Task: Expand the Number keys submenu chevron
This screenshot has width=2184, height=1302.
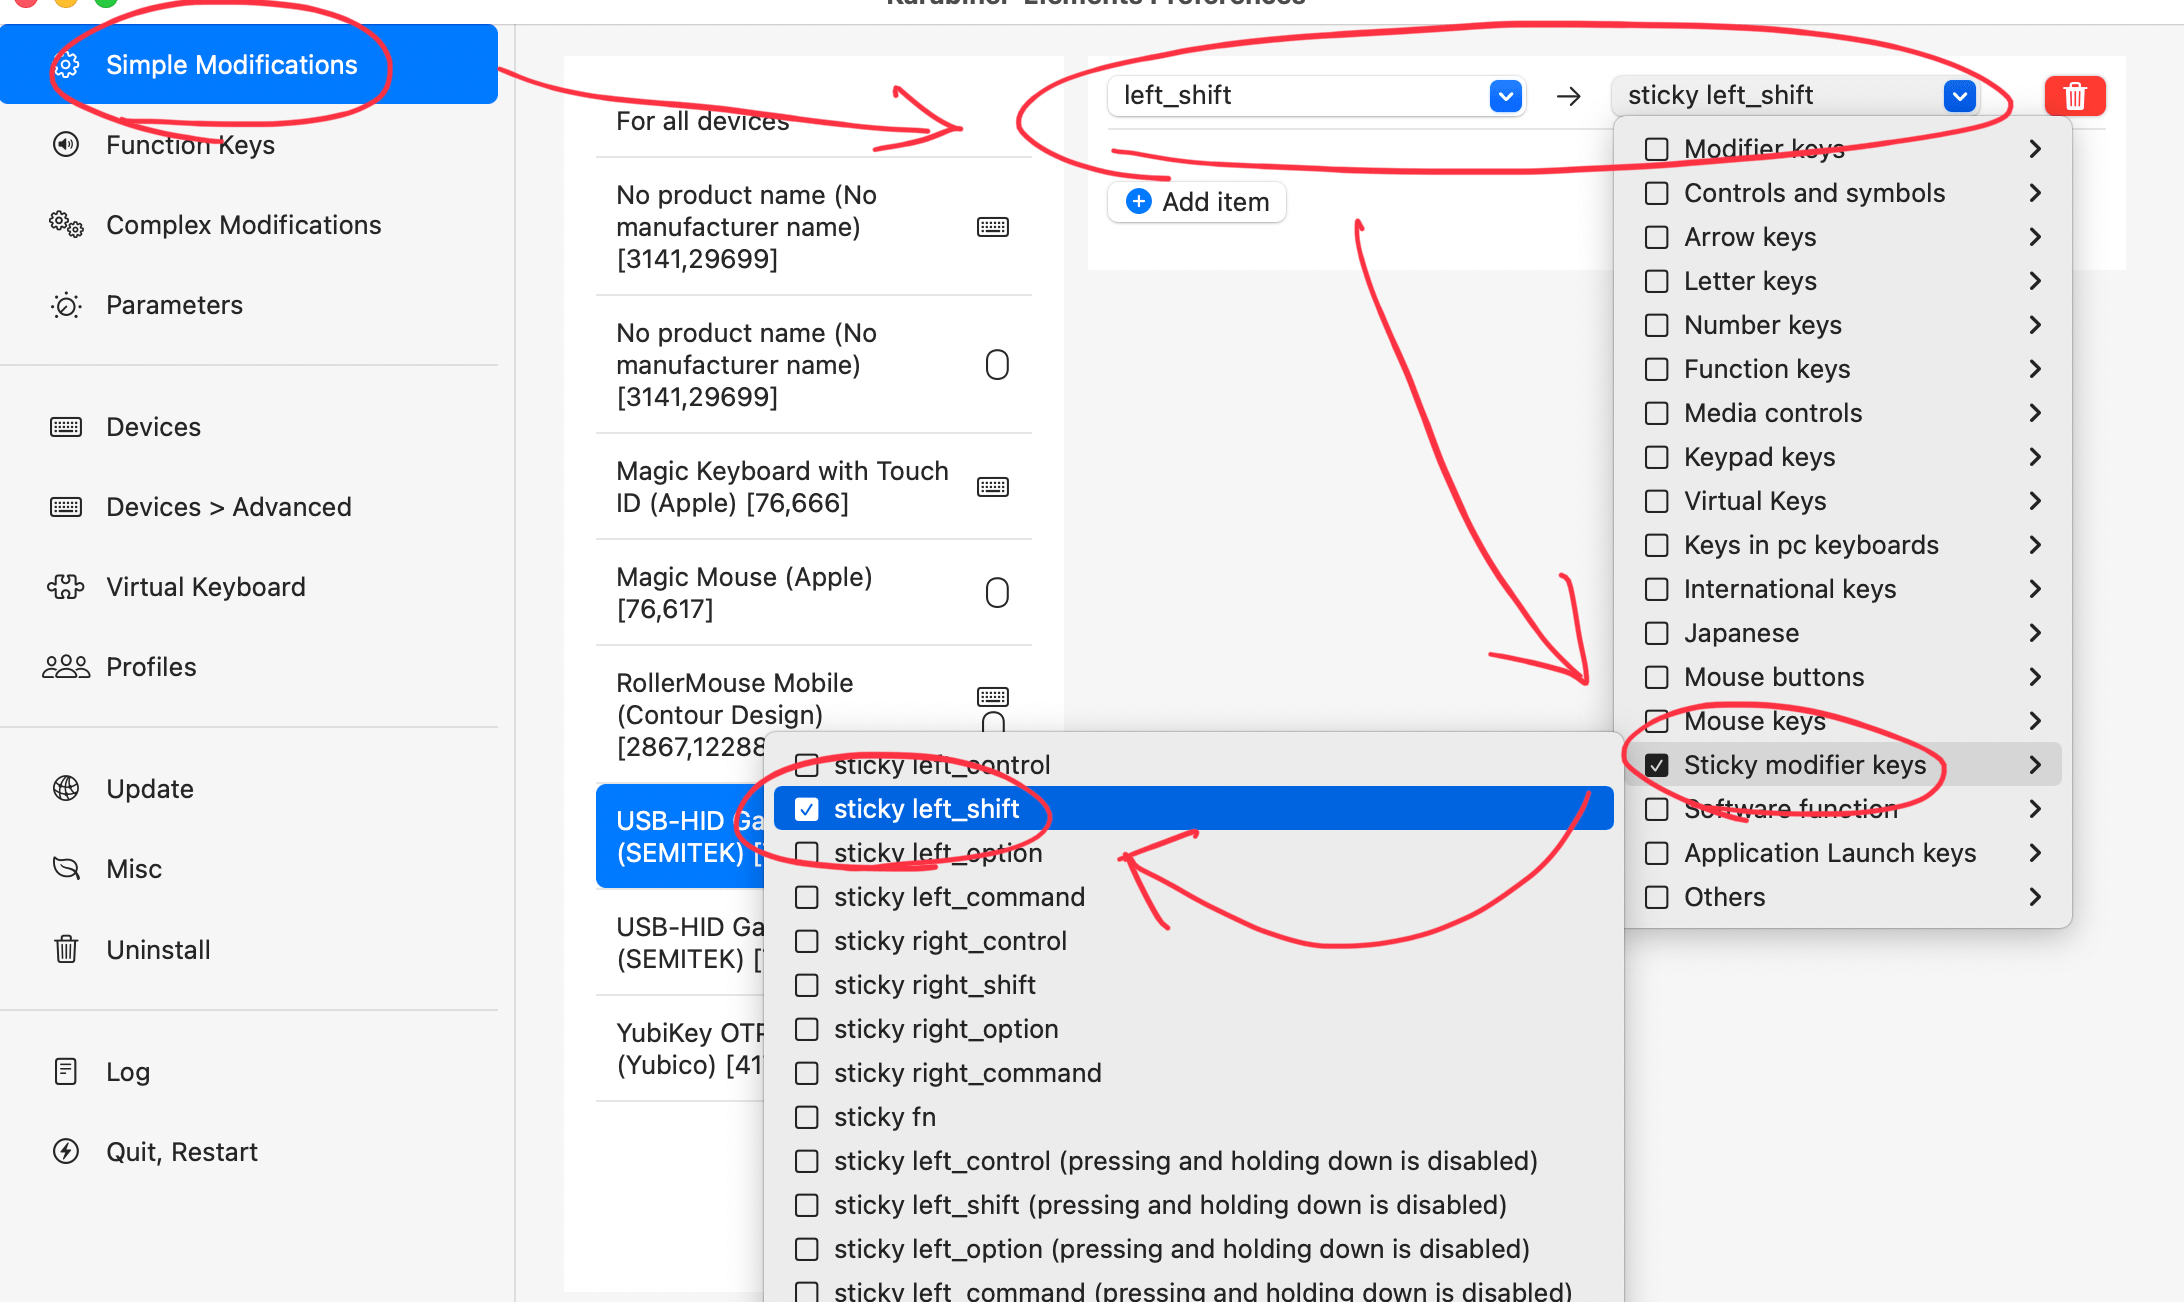Action: tap(2035, 325)
